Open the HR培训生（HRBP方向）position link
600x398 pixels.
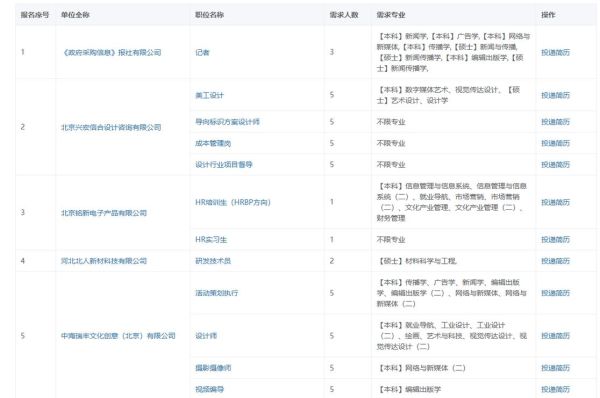click(233, 202)
